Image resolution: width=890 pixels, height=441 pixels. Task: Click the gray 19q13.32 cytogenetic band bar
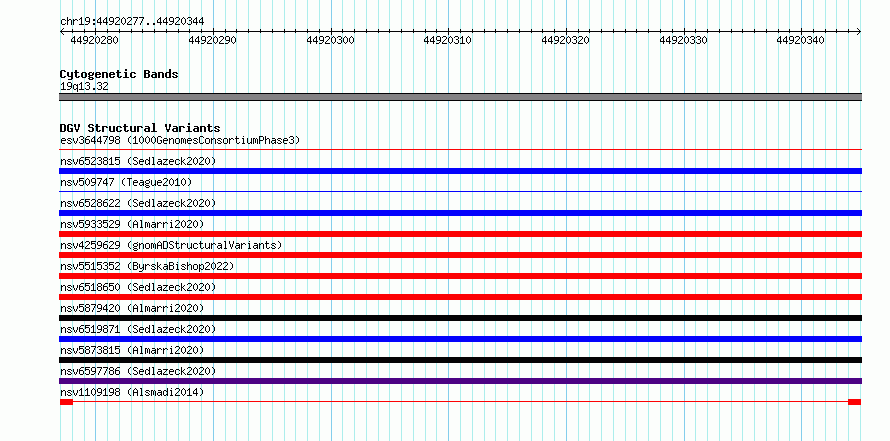[x=460, y=97]
